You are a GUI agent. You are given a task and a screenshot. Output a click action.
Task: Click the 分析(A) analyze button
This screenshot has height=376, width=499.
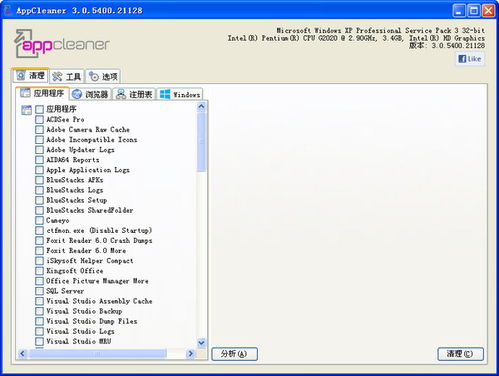[234, 354]
